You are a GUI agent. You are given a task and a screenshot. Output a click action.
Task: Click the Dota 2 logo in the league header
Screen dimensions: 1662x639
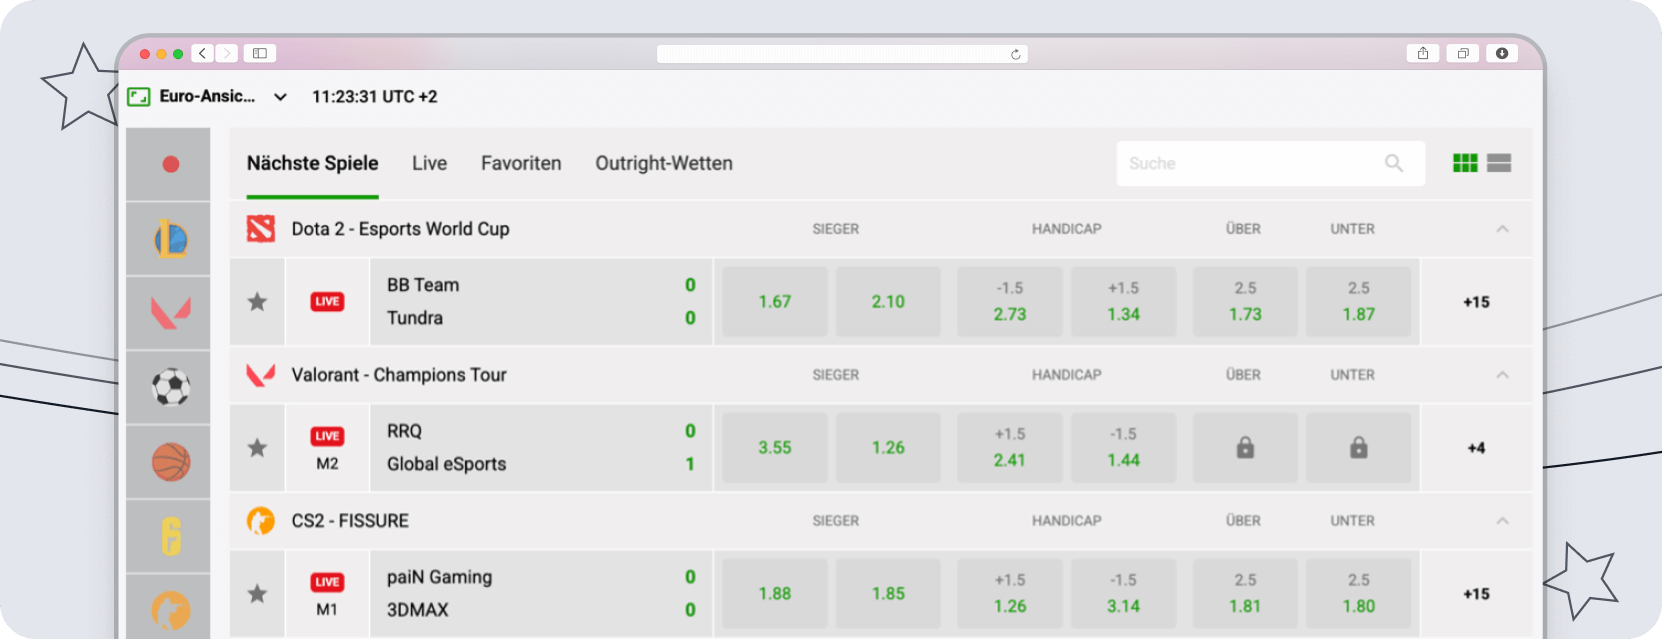point(261,229)
